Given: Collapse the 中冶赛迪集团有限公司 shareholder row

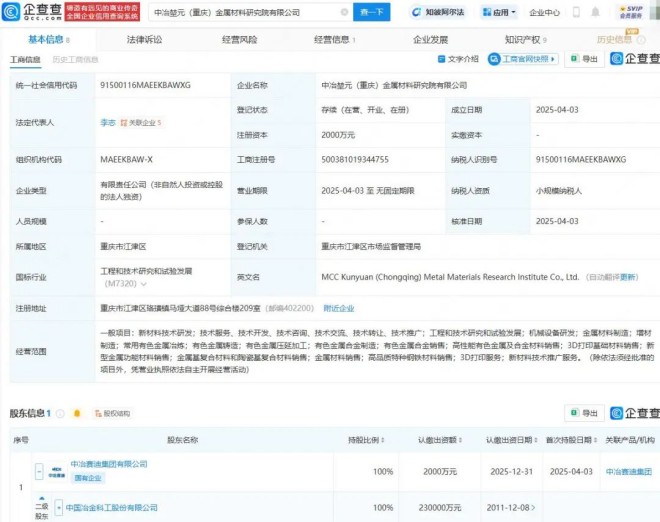Looking at the screenshot, I should pyautogui.click(x=39, y=470).
